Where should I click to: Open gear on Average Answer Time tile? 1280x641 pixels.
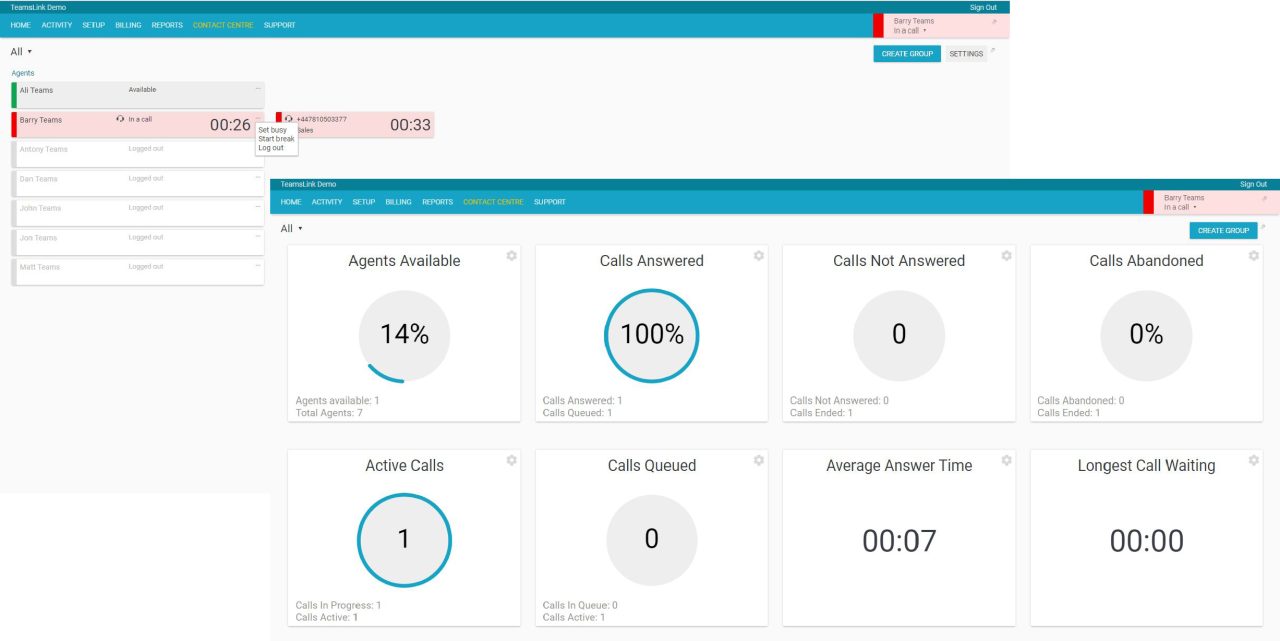click(1006, 460)
